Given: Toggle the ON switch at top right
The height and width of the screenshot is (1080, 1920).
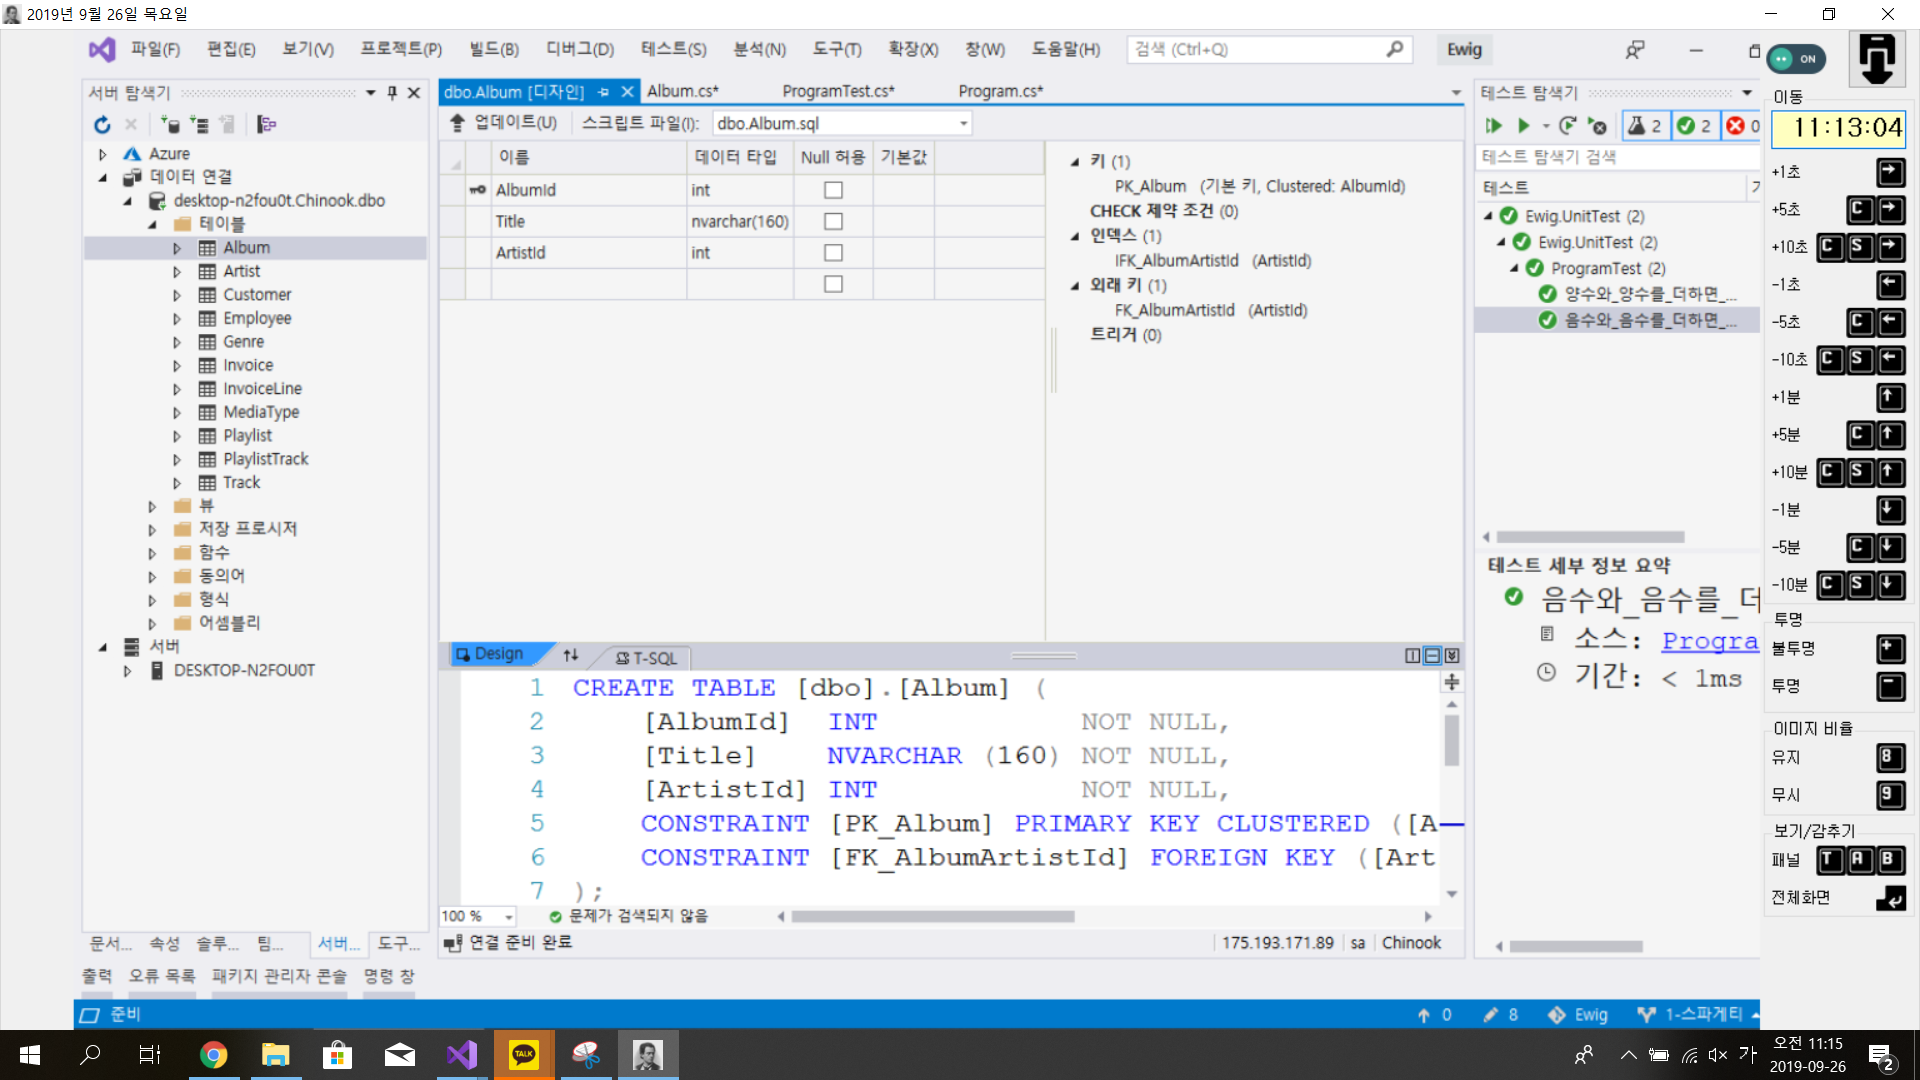Looking at the screenshot, I should (1796, 59).
